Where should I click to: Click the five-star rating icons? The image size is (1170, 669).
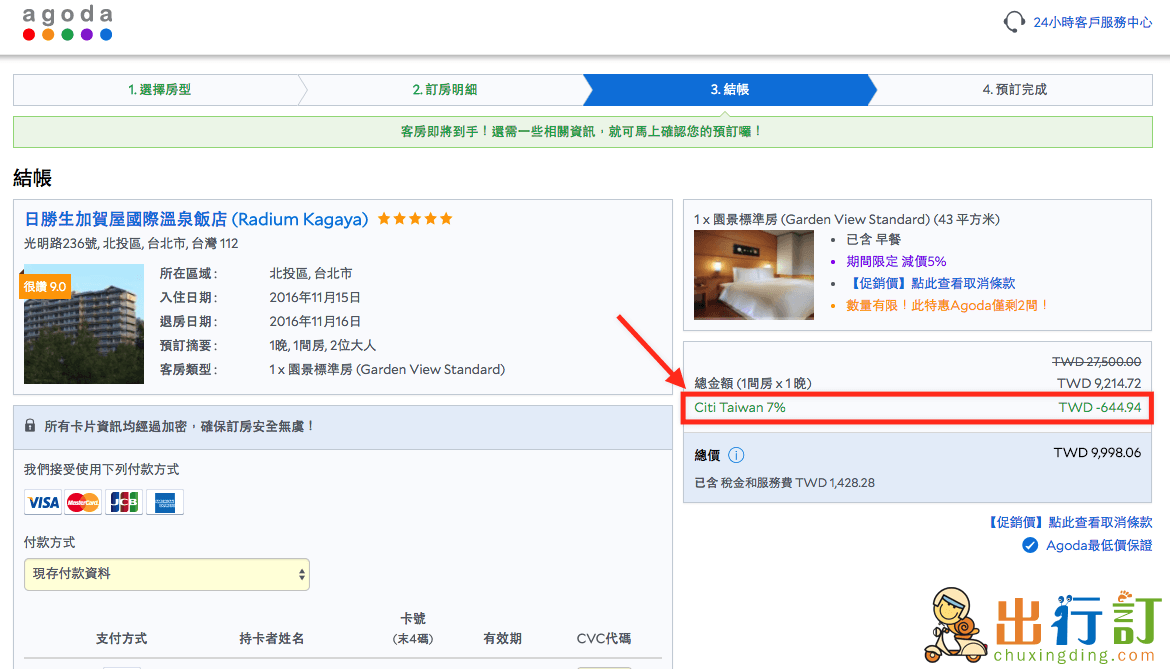point(415,219)
